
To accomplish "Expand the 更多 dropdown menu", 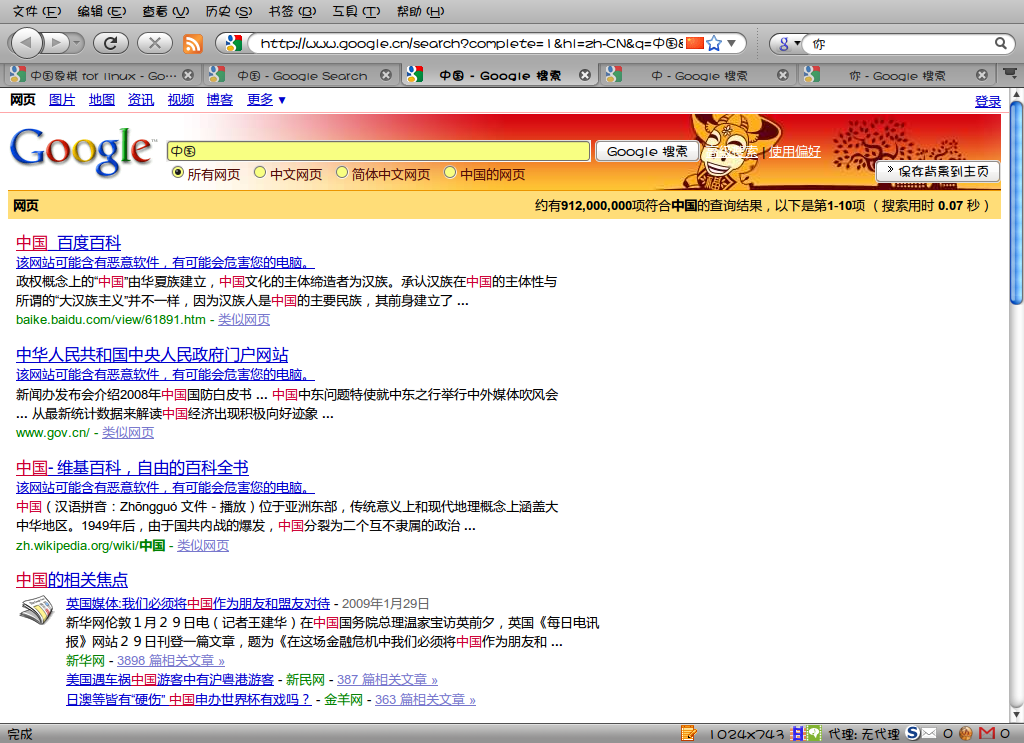I will pos(266,100).
